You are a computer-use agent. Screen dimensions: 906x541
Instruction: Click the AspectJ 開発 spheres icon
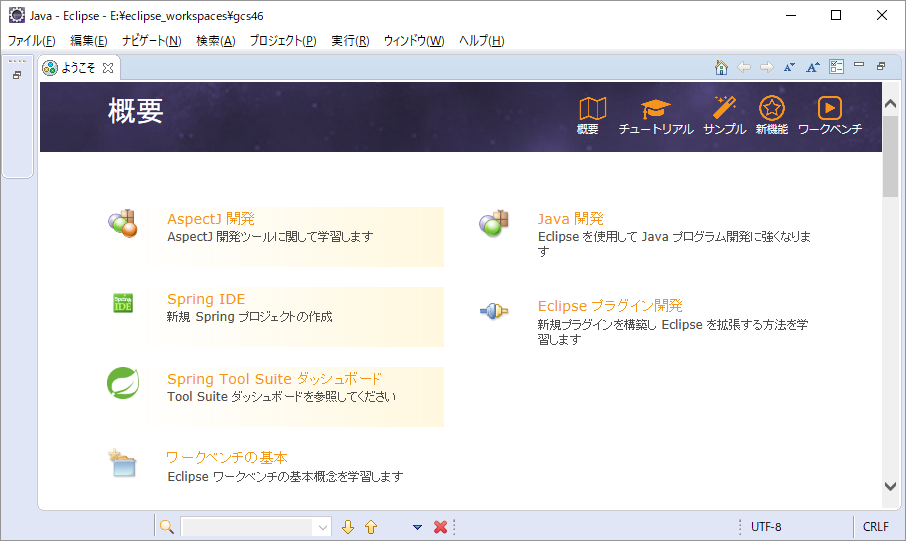tap(122, 223)
